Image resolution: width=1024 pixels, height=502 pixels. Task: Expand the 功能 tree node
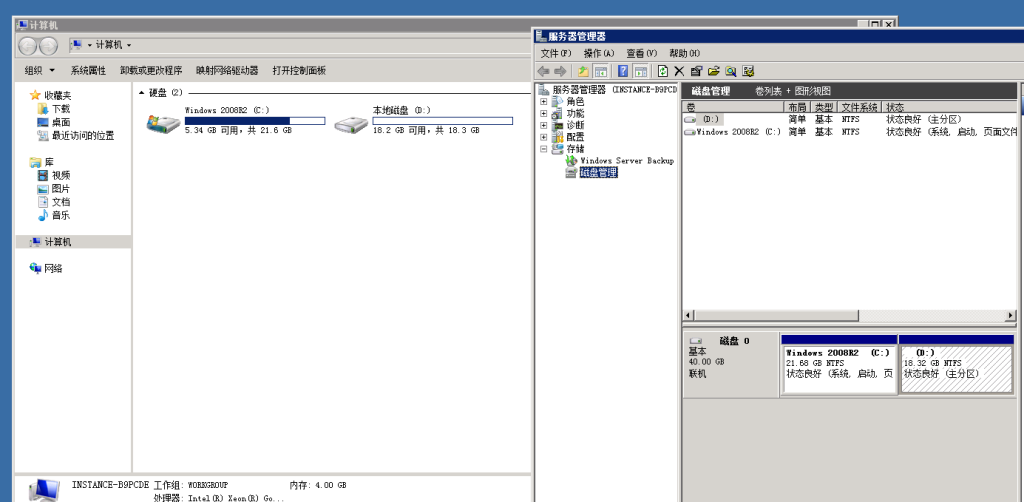(x=543, y=114)
